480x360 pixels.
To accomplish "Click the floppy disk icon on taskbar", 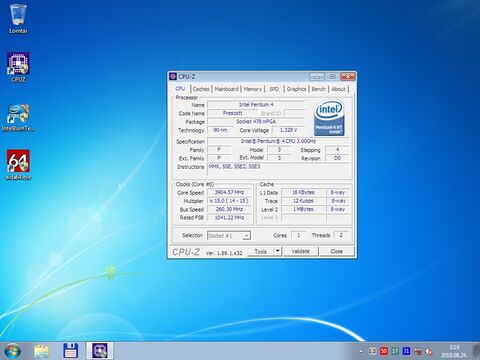I will tap(71, 351).
